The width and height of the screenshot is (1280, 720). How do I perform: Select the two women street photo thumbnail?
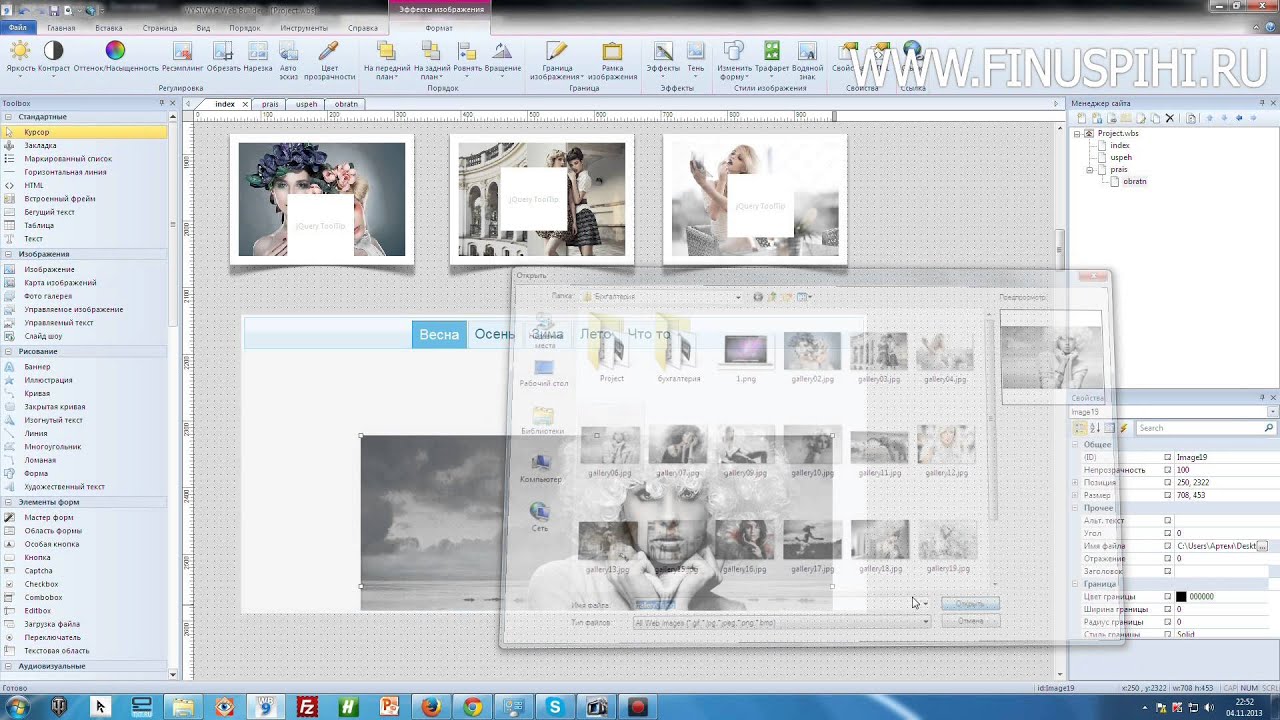(542, 199)
